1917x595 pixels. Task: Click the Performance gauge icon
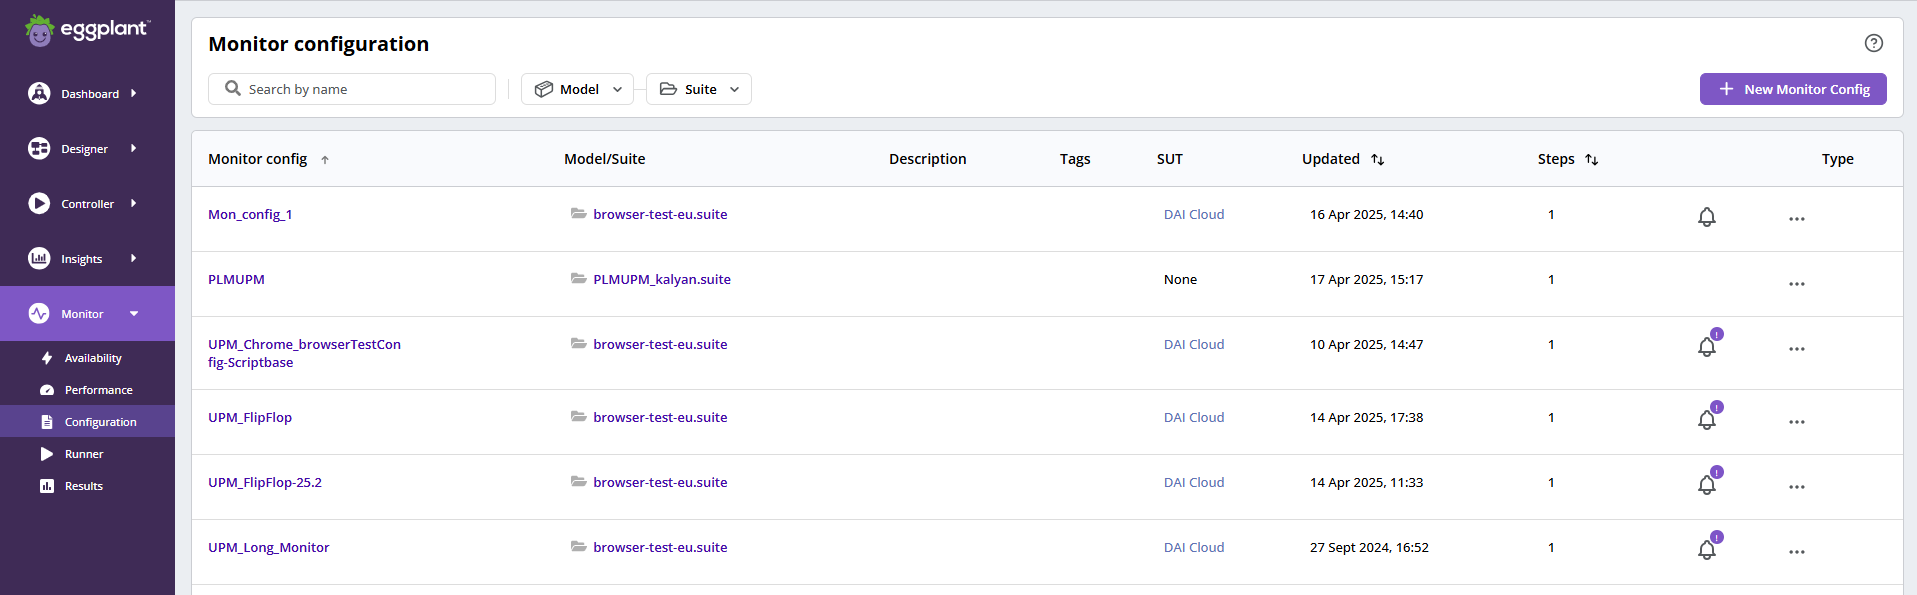click(x=47, y=390)
